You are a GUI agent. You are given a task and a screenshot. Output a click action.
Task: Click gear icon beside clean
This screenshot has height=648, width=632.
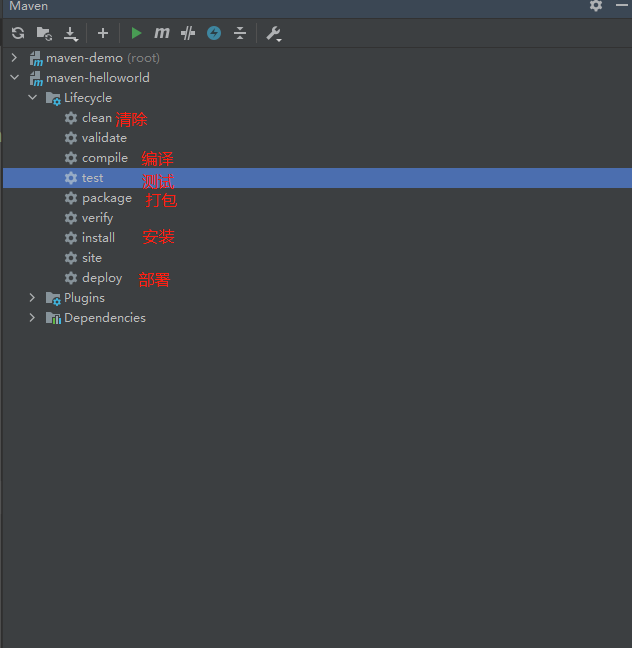click(x=71, y=118)
